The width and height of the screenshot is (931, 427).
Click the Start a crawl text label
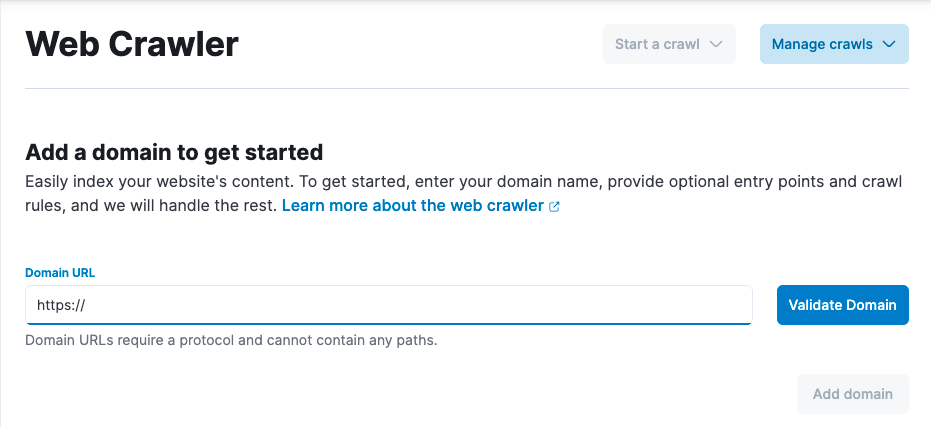coord(657,44)
